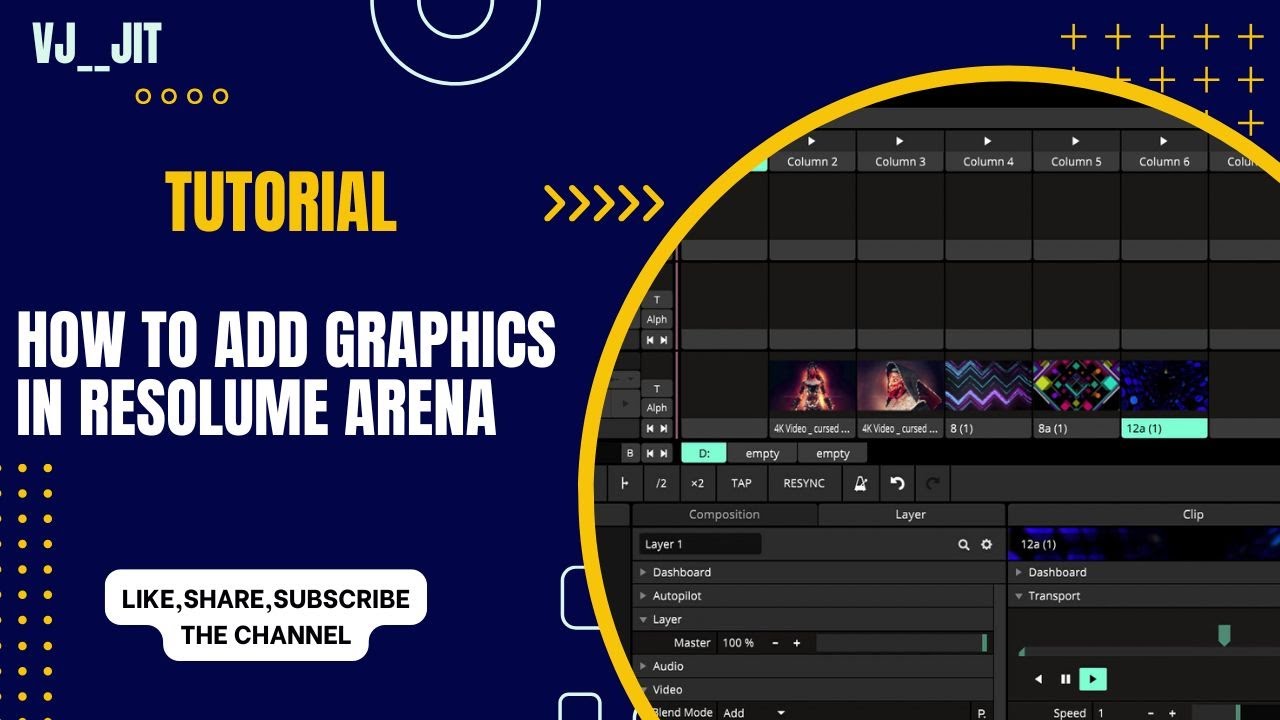
Task: Pause the clip in Transport
Action: point(1065,679)
